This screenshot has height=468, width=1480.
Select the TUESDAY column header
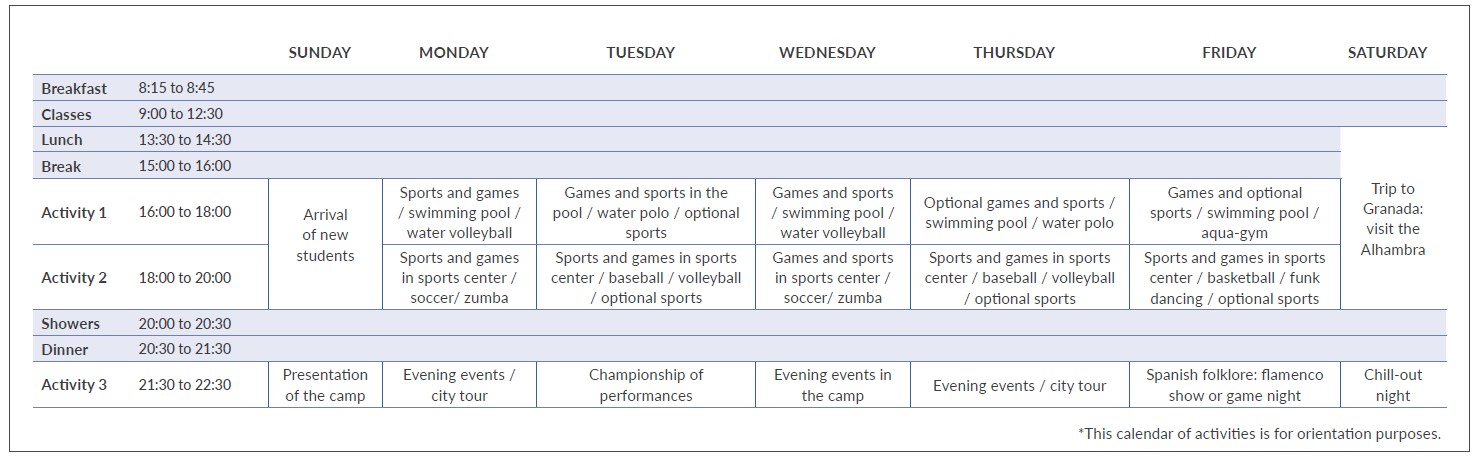[640, 53]
